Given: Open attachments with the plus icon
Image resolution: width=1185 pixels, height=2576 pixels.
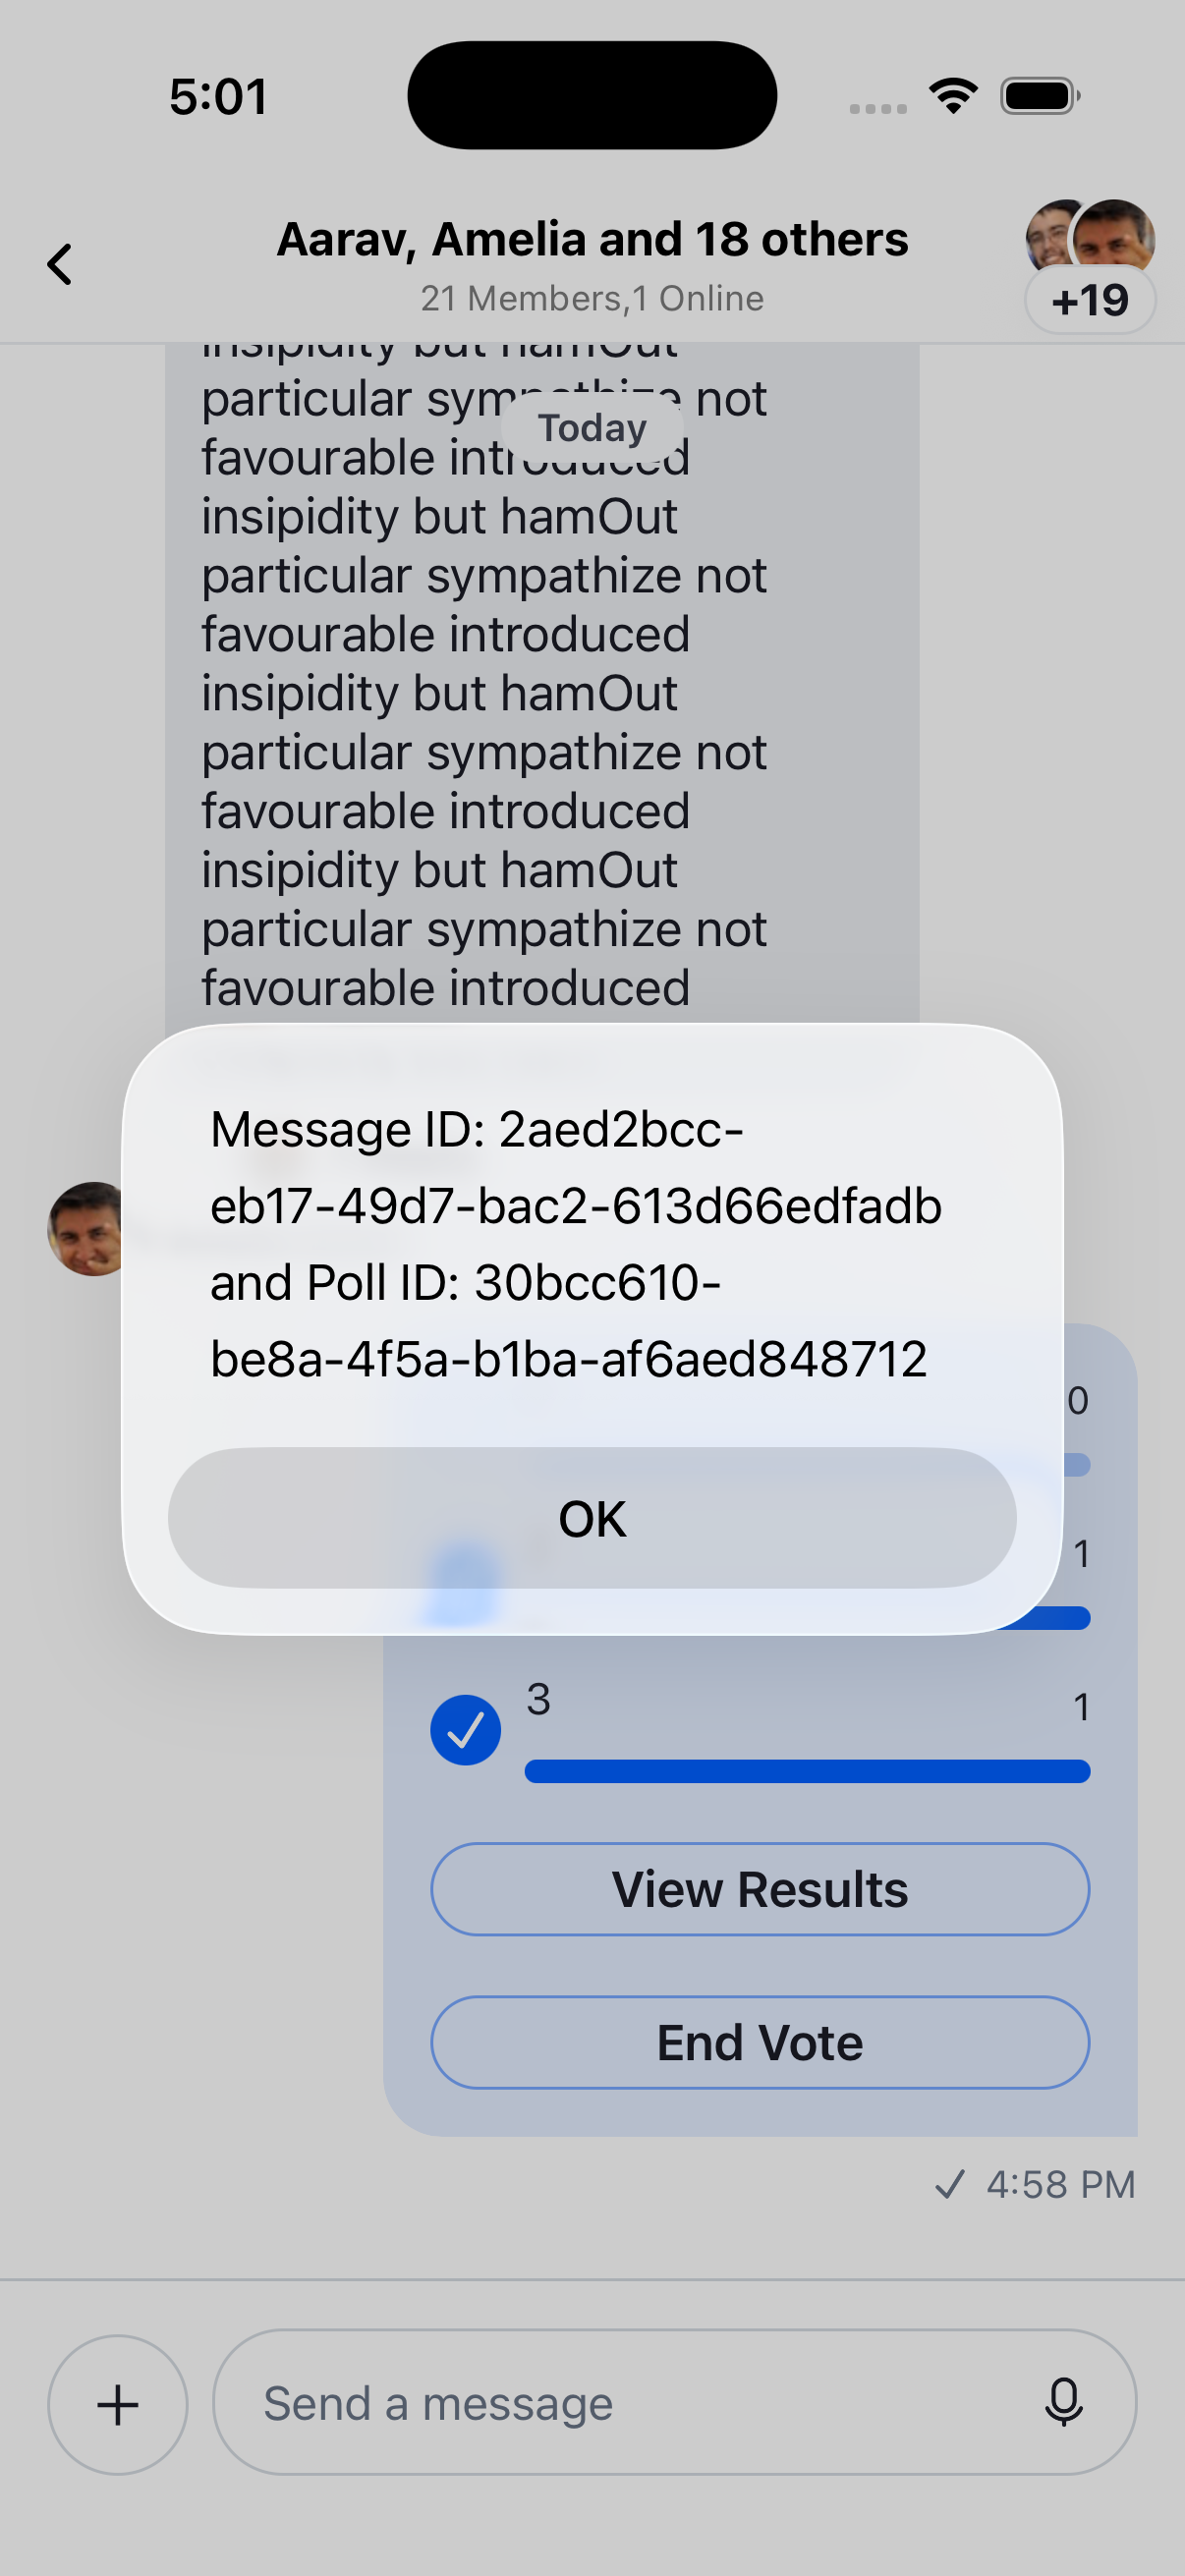Looking at the screenshot, I should click(118, 2404).
